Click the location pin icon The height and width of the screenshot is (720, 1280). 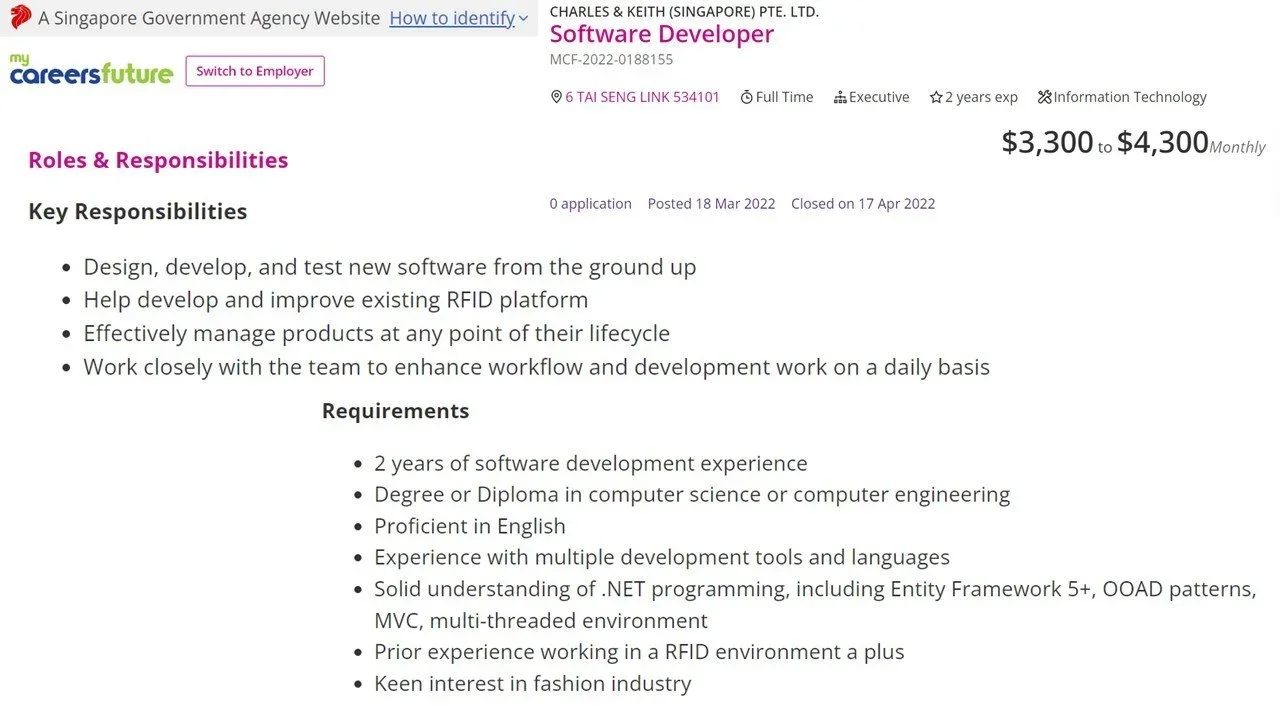556,97
